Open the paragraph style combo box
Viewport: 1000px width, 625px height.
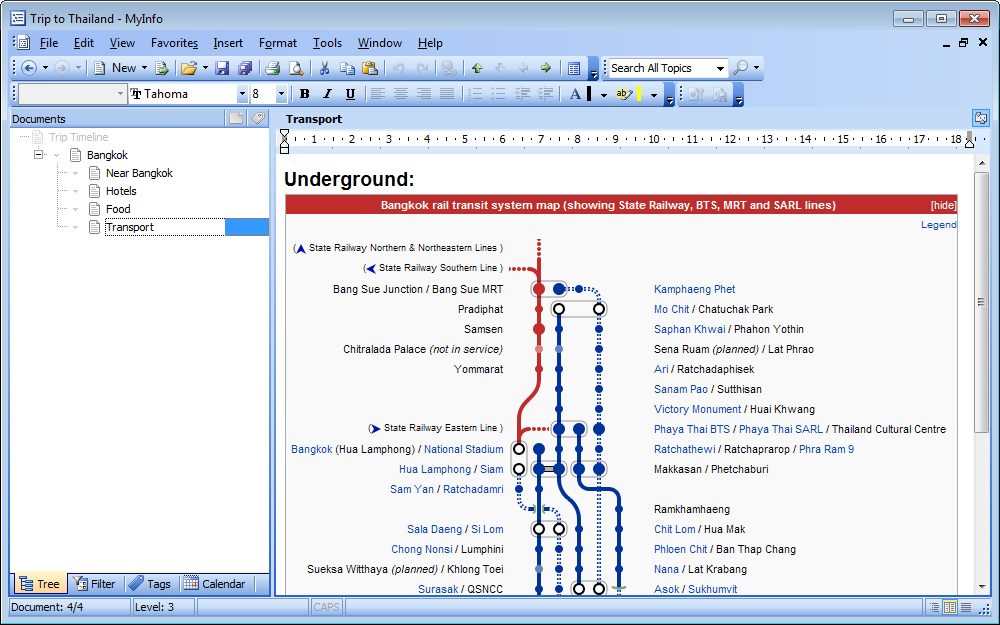[72, 94]
